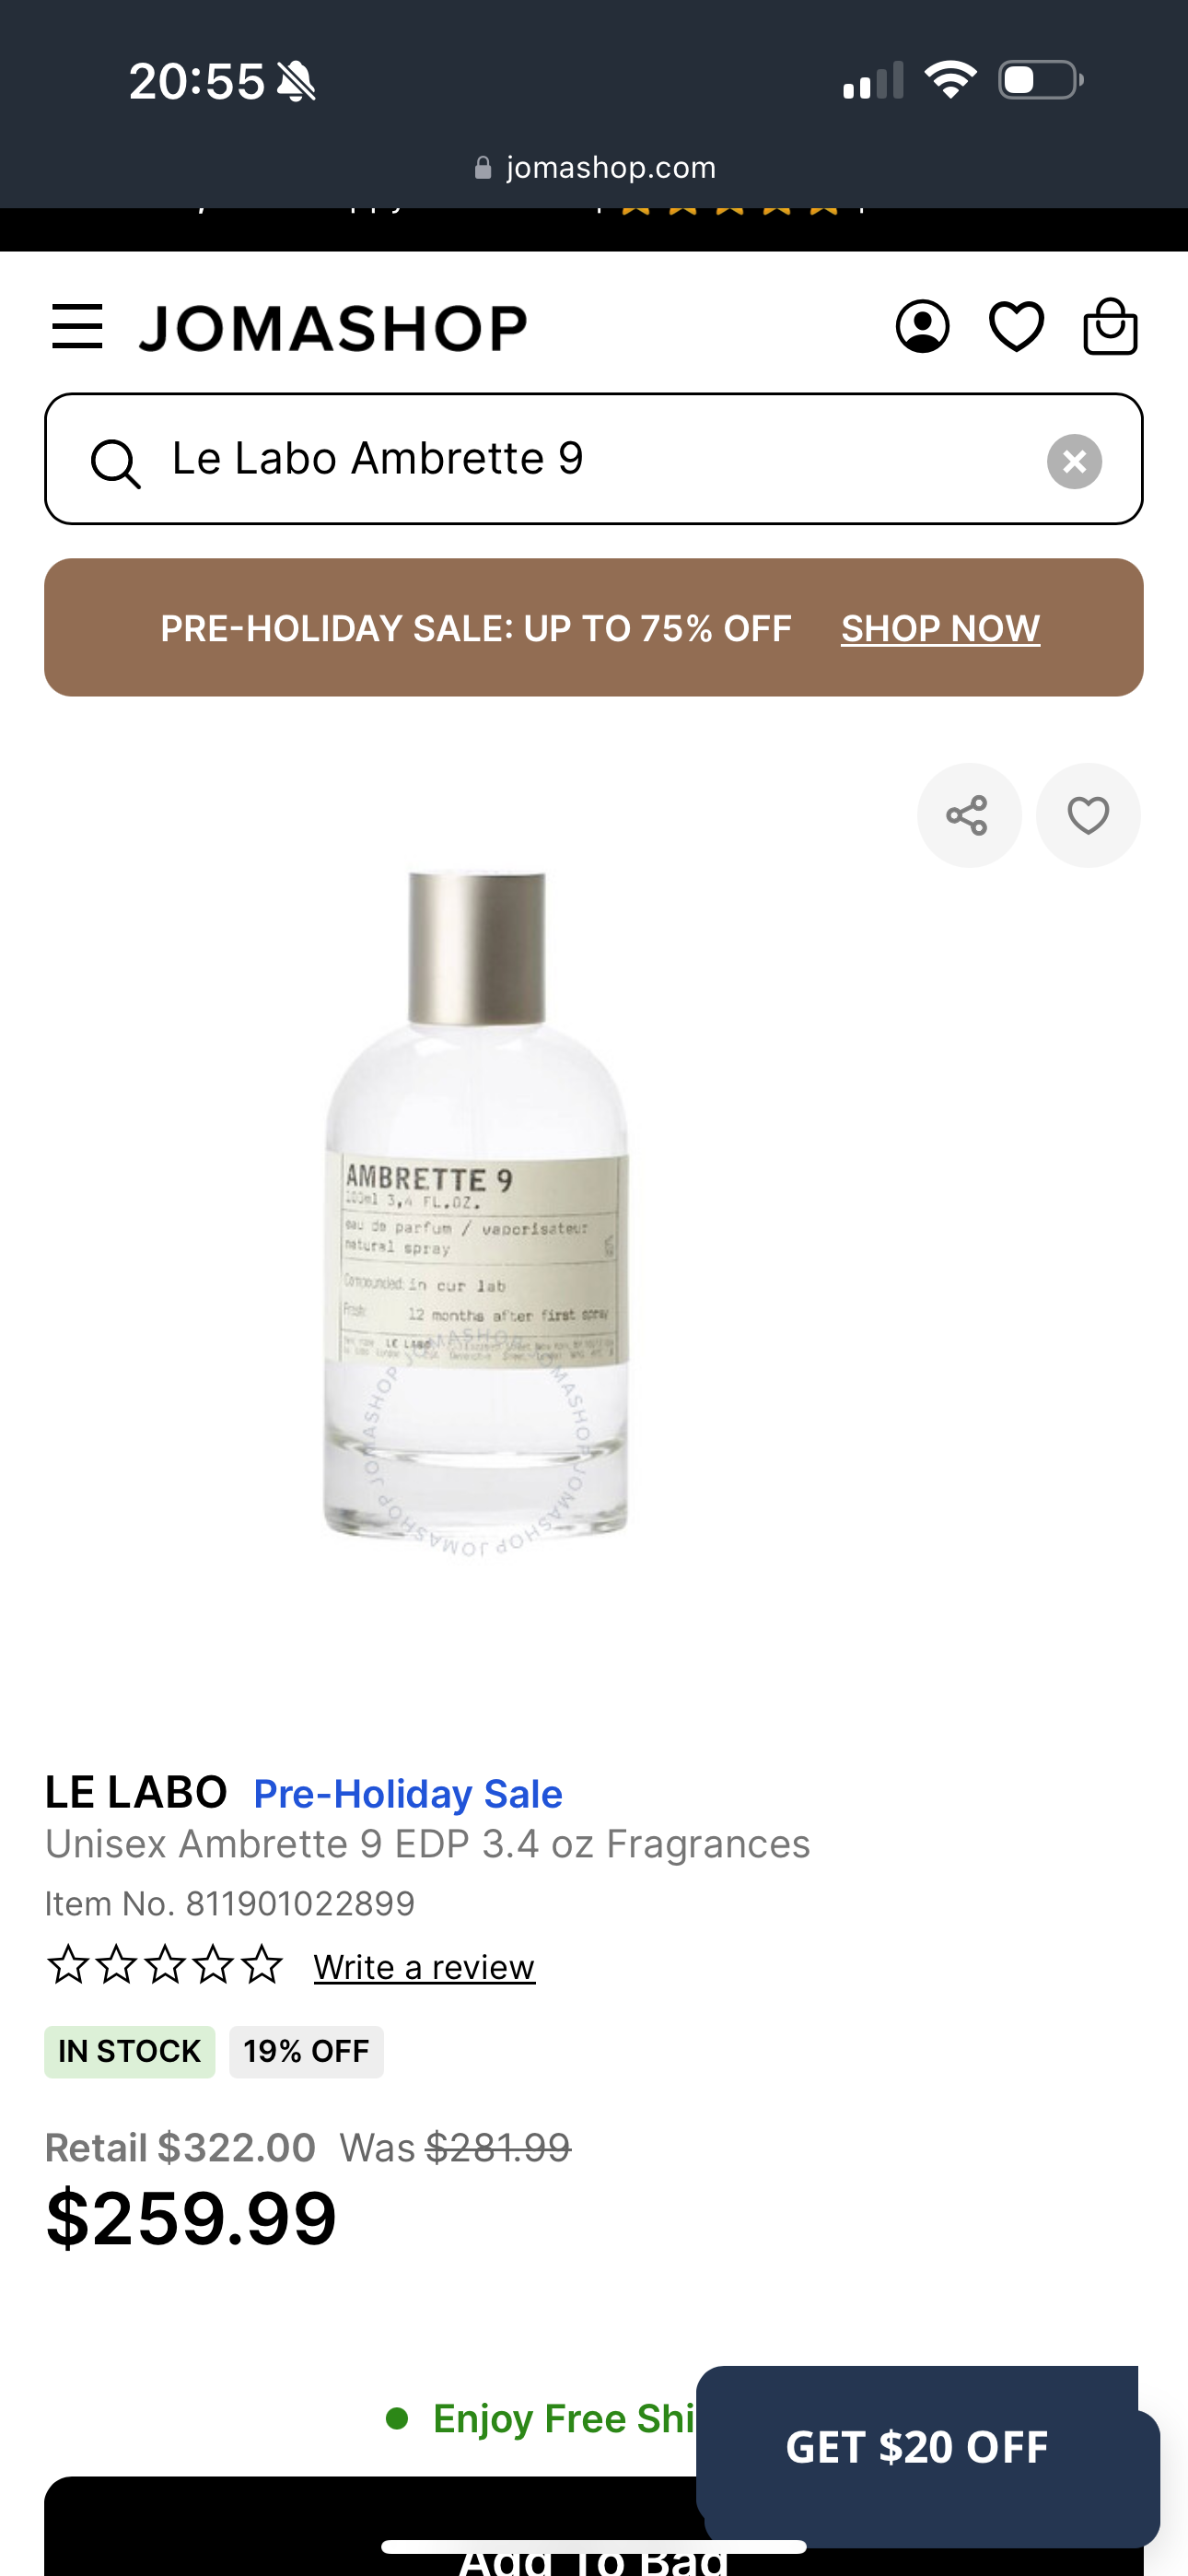Add Ambrette 9 to wishlist heart
Viewport: 1188px width, 2576px height.
point(1088,815)
